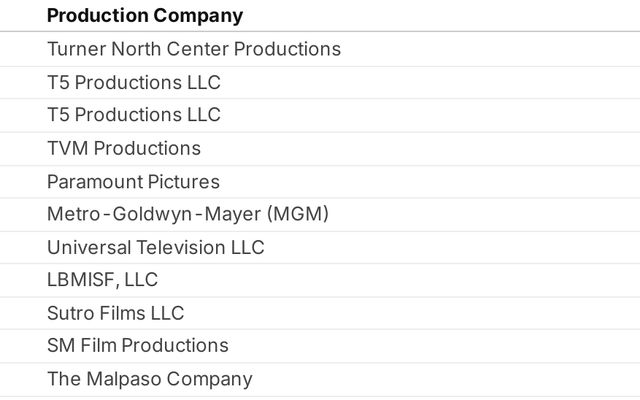Activate the last visible company row
The height and width of the screenshot is (400, 640).
149,379
